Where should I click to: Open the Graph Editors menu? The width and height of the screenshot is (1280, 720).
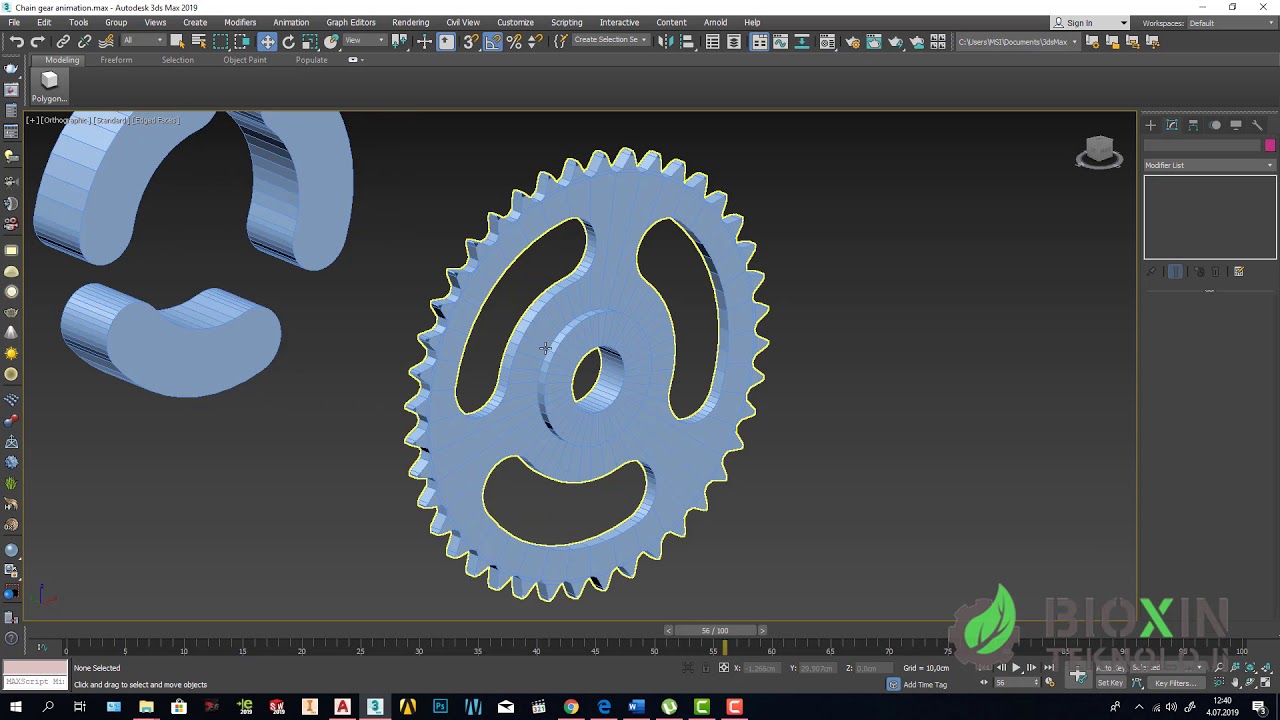351,22
